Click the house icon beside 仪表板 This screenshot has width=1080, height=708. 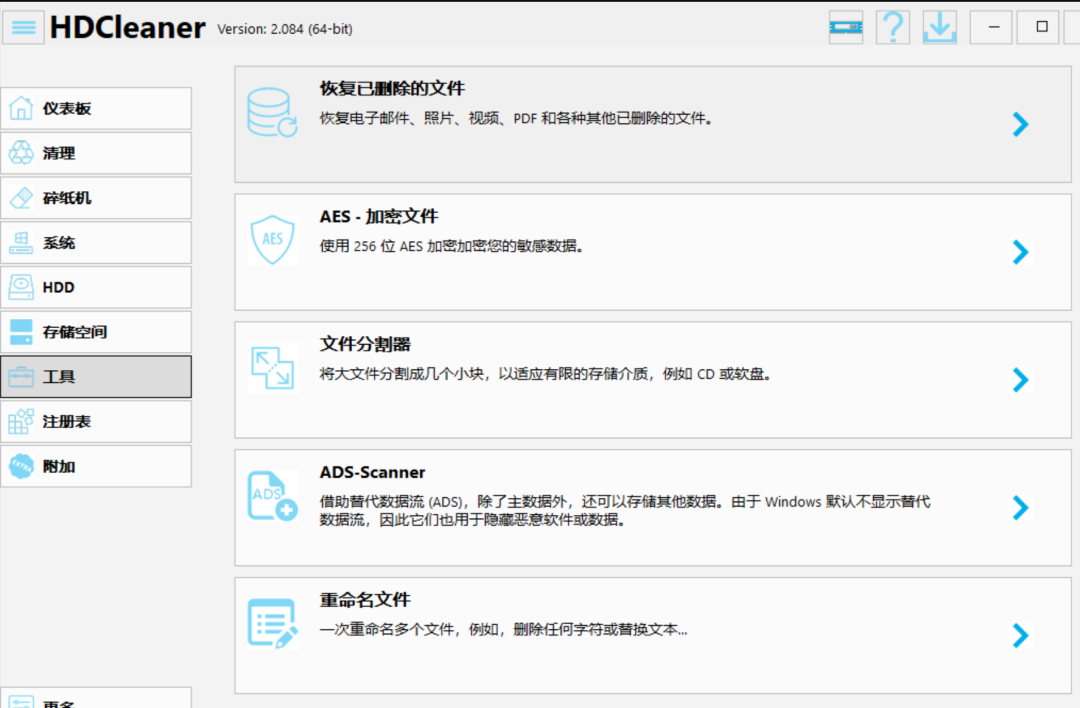[21, 108]
